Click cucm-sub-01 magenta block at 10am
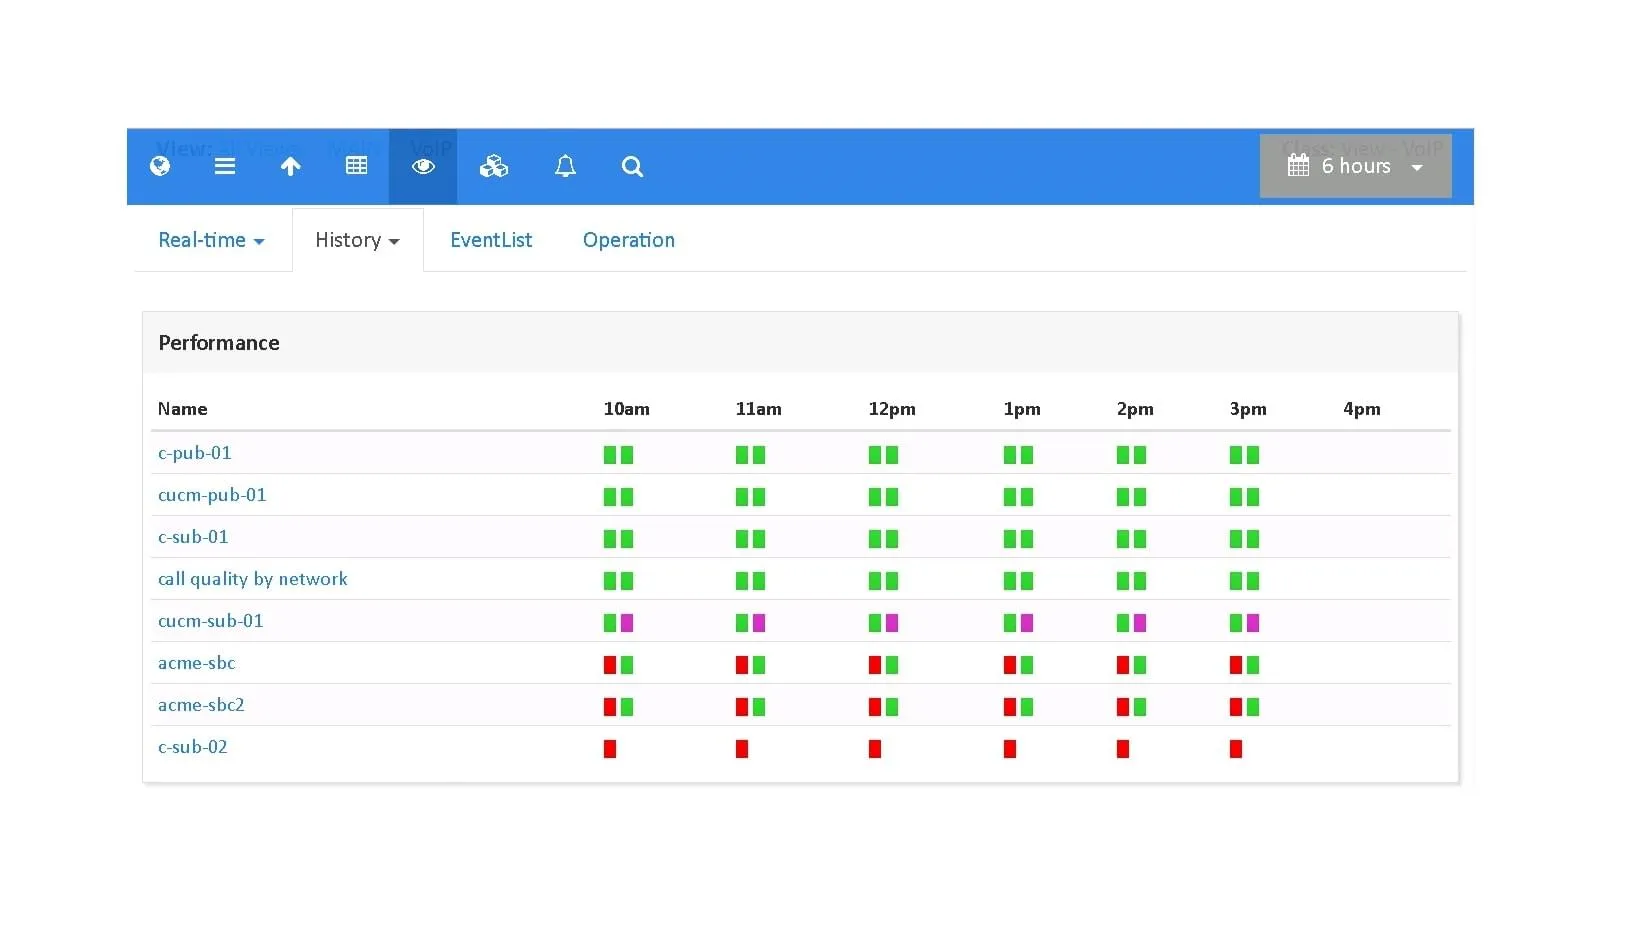 [627, 623]
